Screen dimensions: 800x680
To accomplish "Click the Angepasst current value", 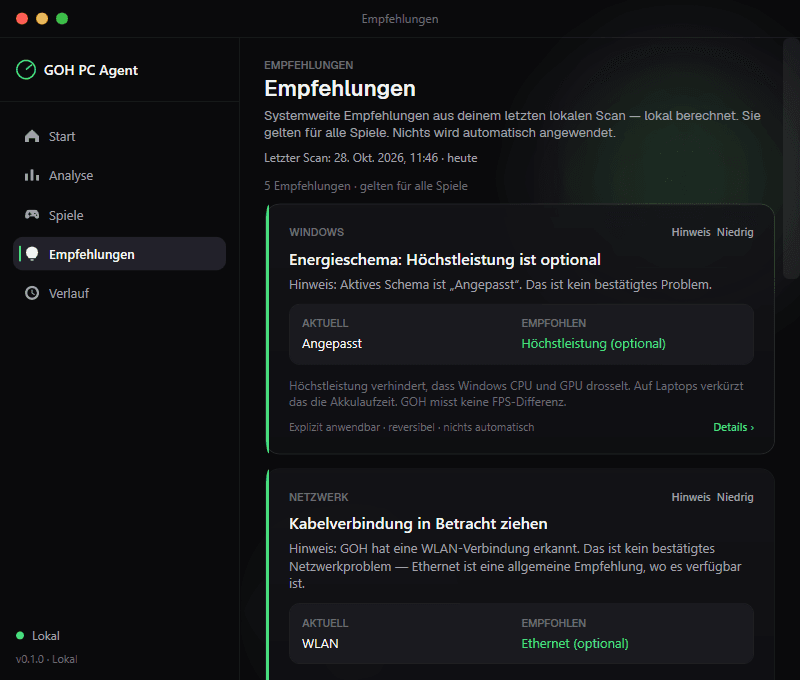I will (332, 343).
